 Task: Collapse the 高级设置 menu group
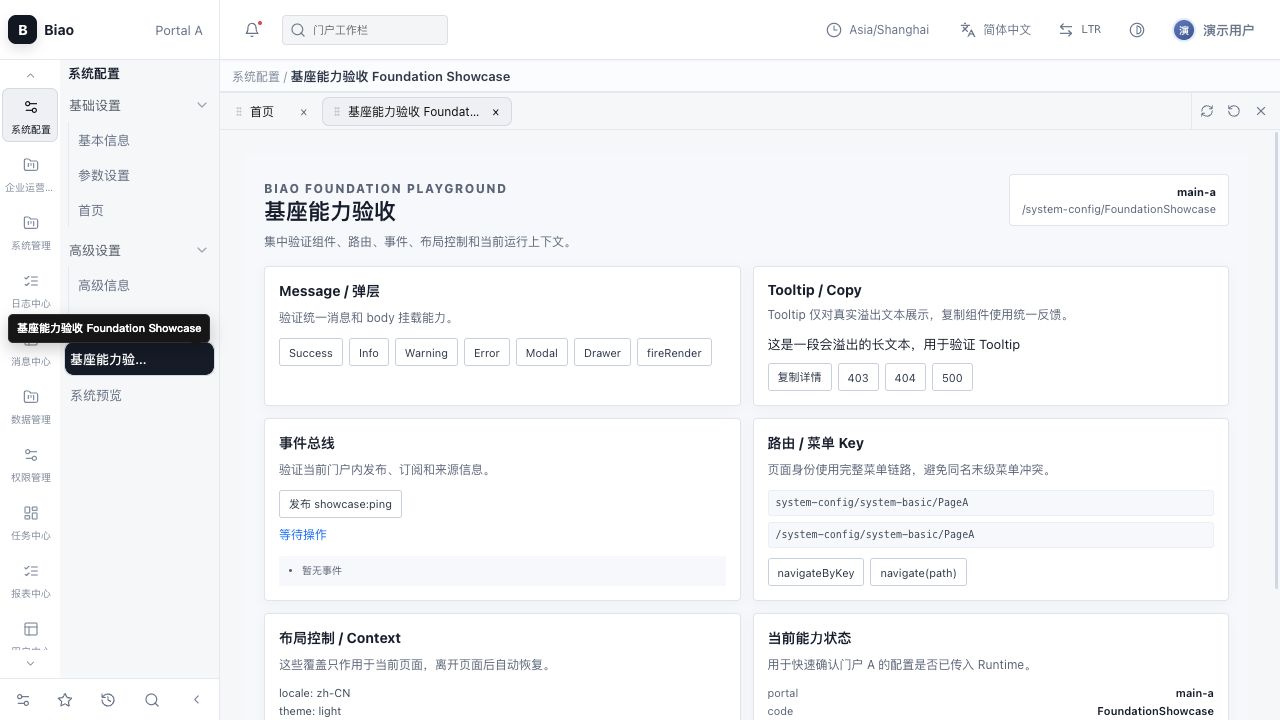[x=140, y=250]
